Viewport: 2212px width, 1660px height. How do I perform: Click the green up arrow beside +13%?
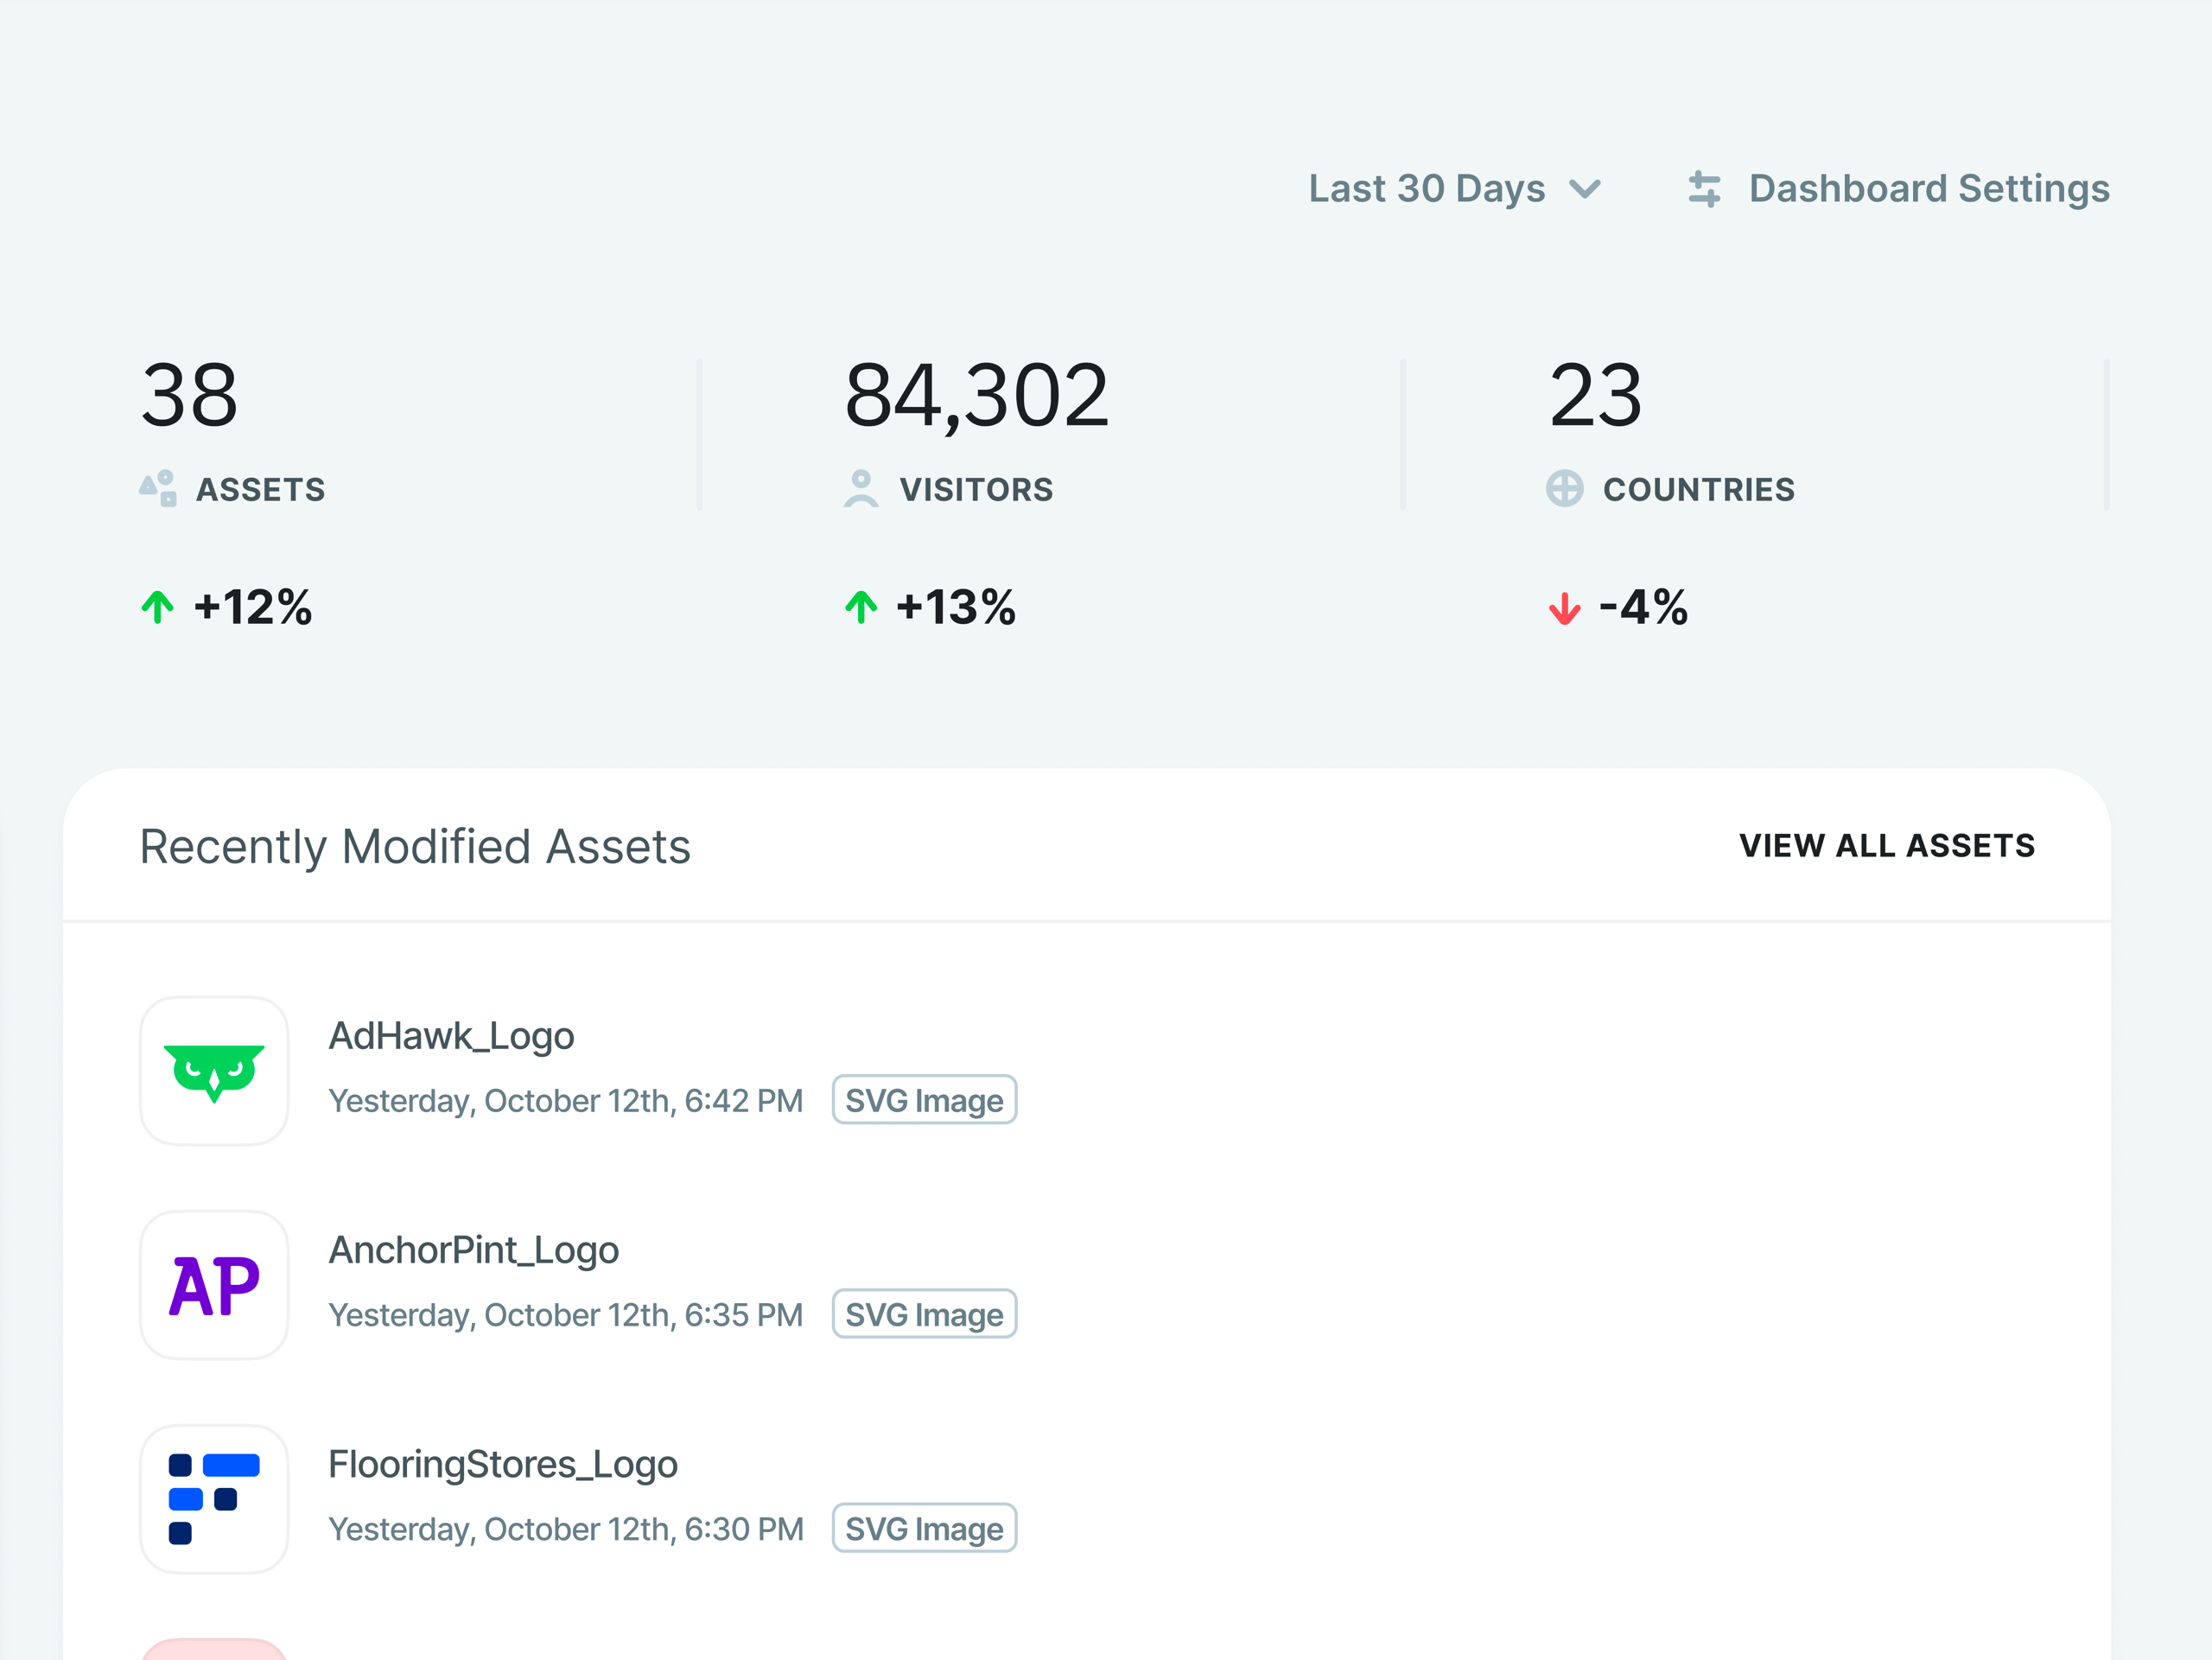click(x=861, y=607)
